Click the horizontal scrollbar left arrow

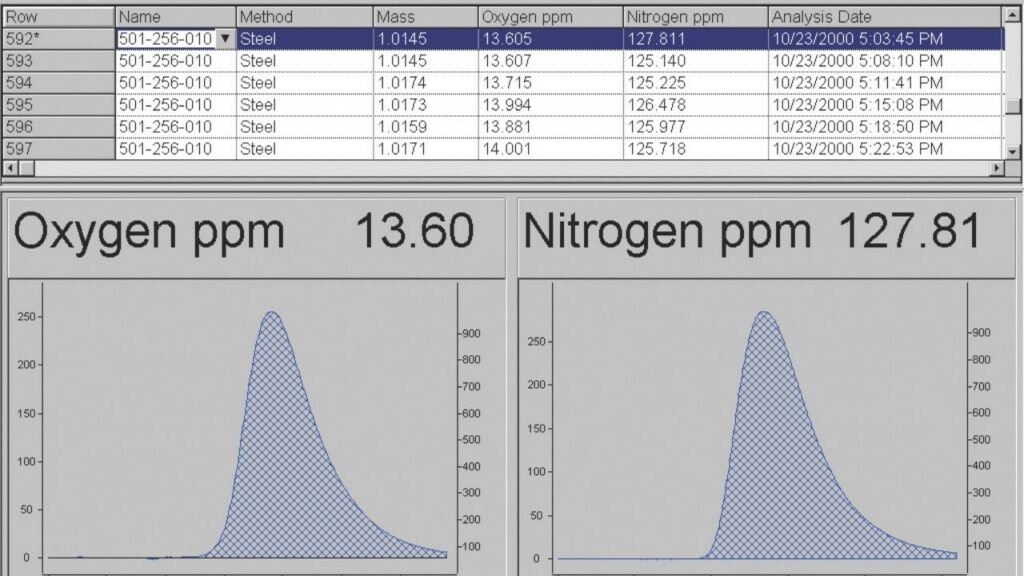(10, 168)
